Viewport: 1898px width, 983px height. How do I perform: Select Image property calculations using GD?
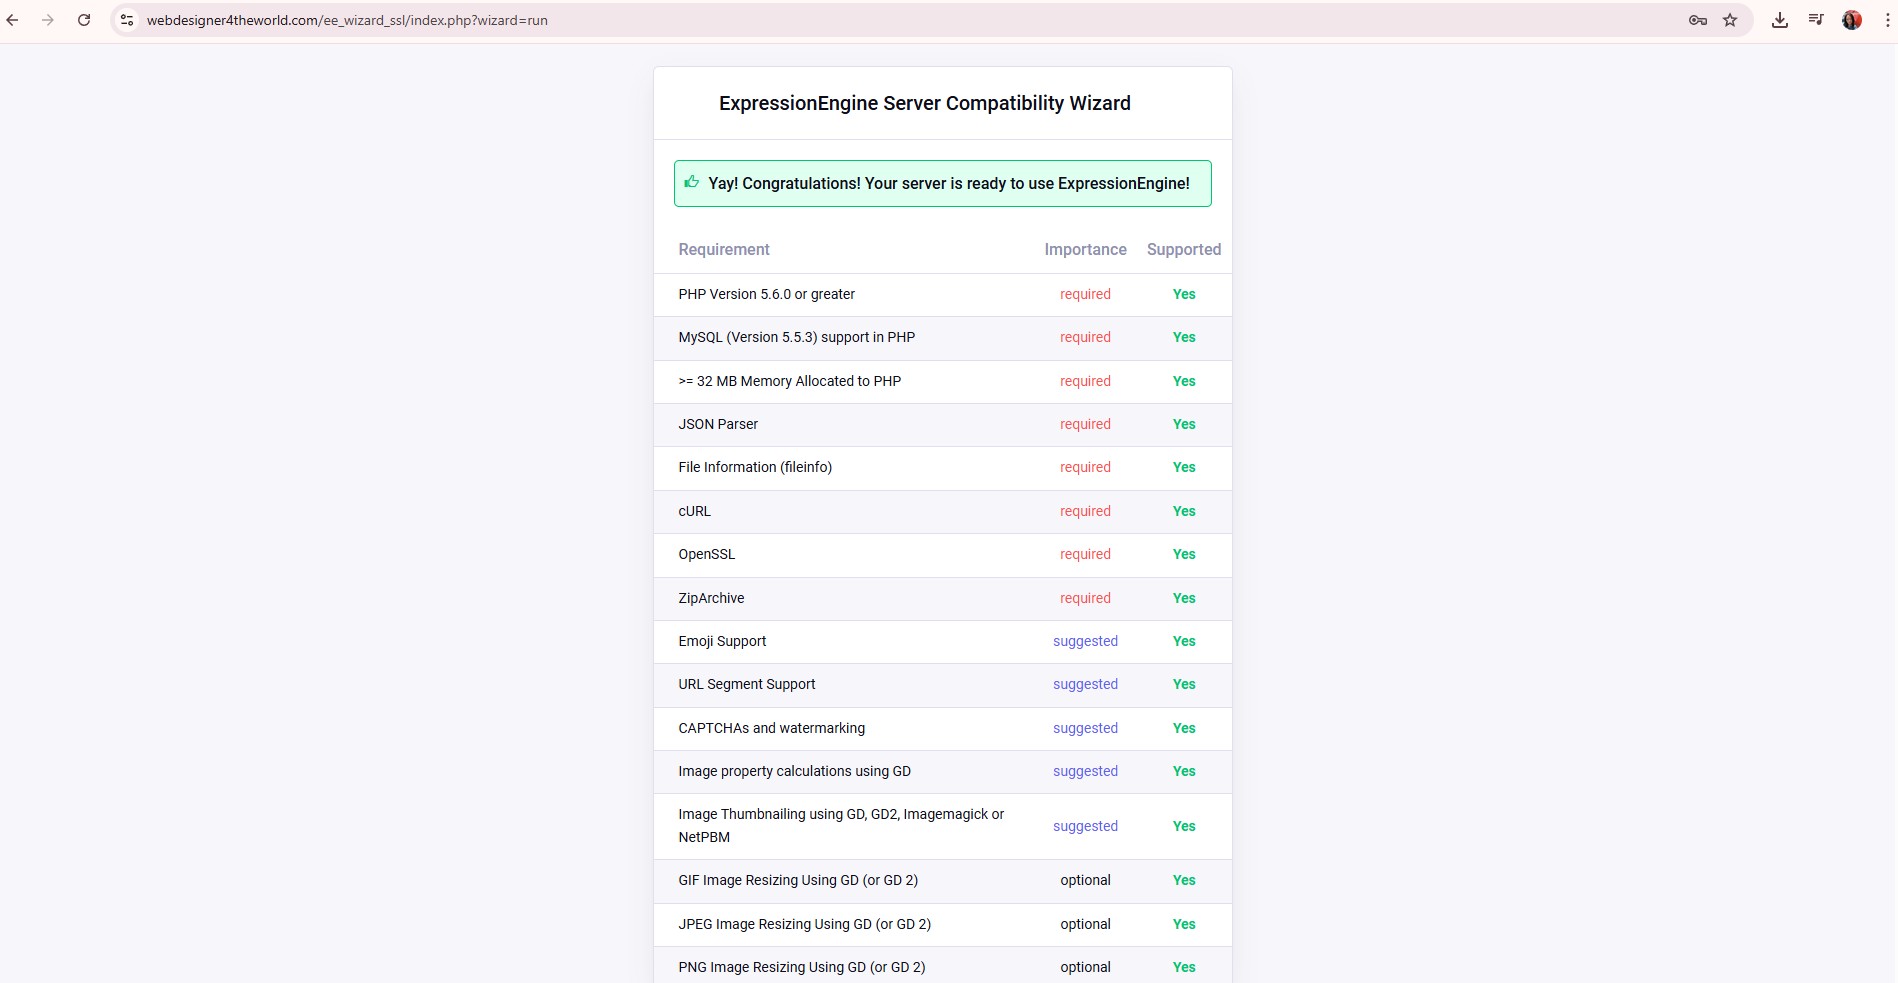point(794,771)
